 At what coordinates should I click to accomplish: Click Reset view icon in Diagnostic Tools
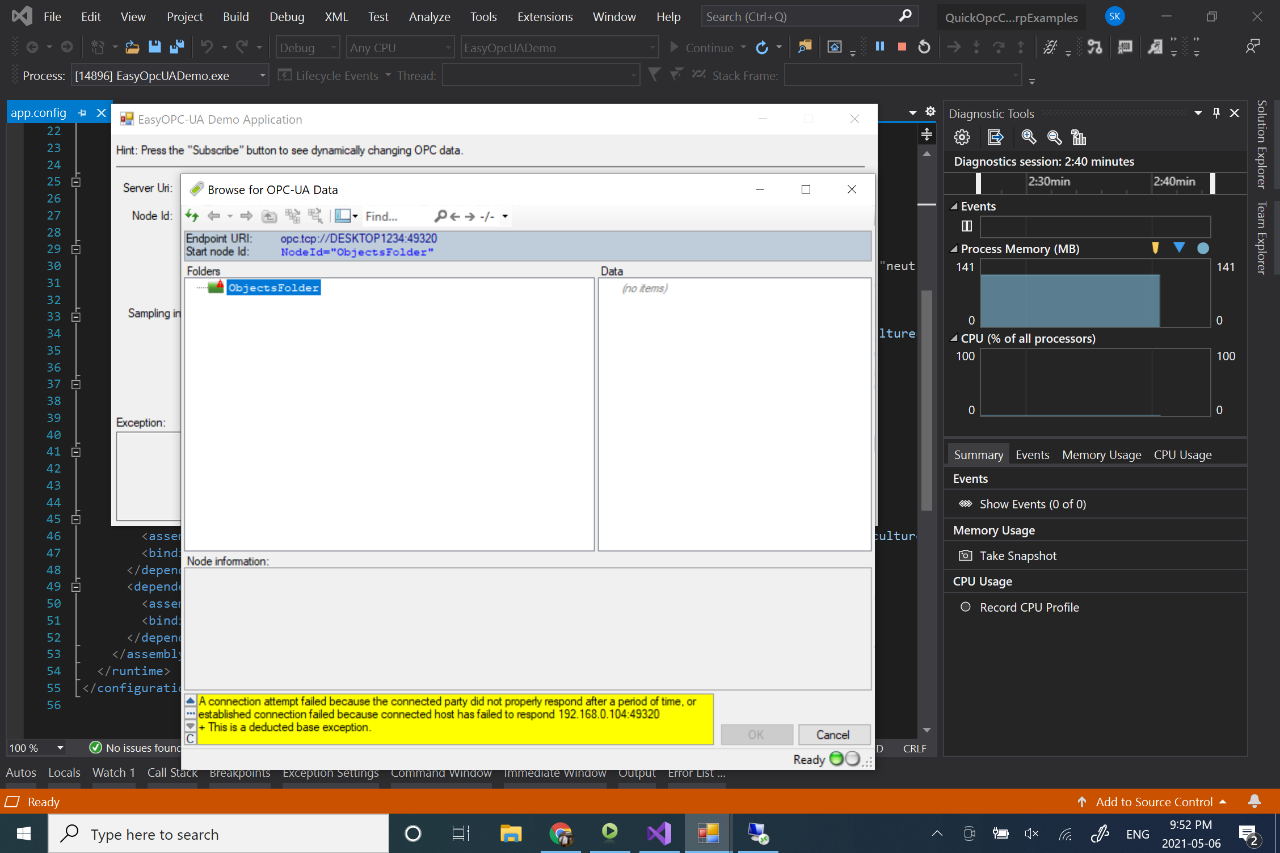coord(1078,137)
